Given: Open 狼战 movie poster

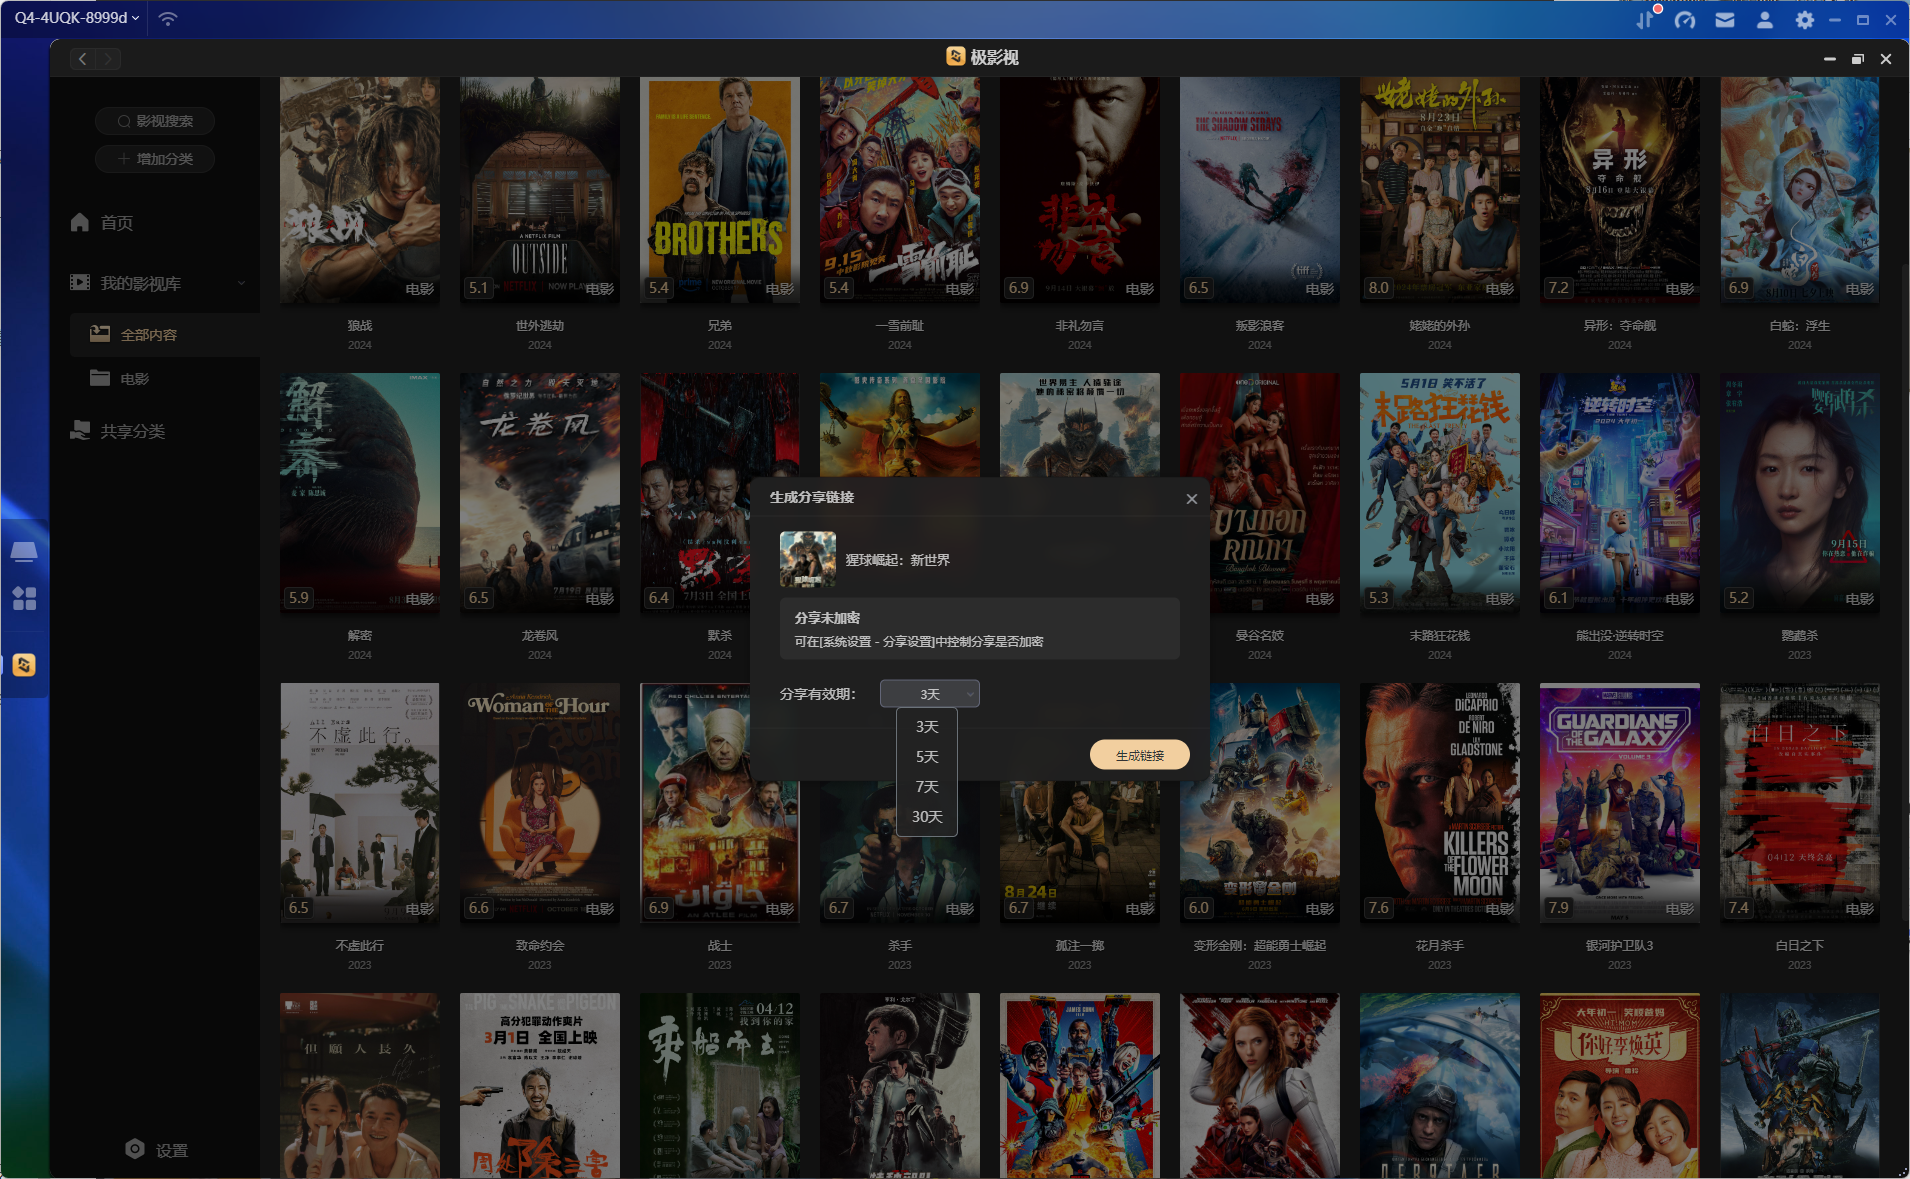Looking at the screenshot, I should coord(360,190).
